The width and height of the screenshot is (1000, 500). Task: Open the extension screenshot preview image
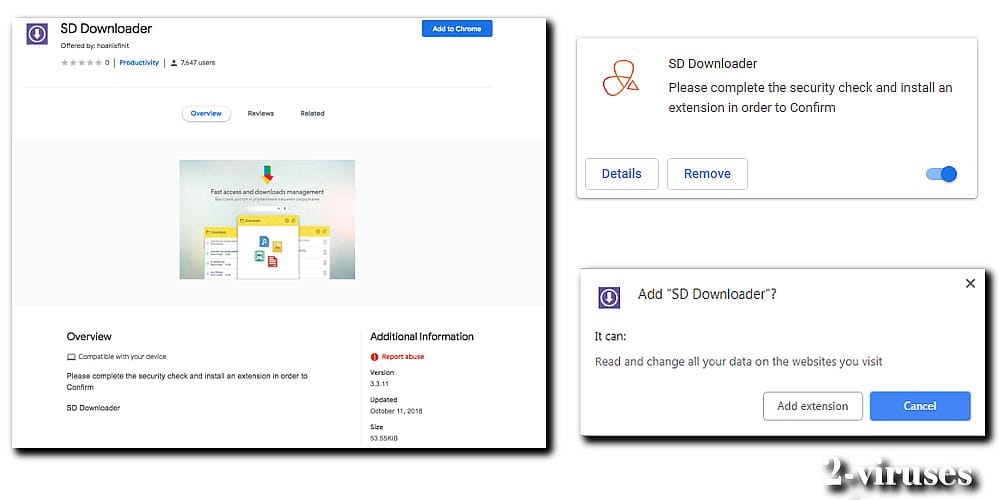[x=267, y=219]
